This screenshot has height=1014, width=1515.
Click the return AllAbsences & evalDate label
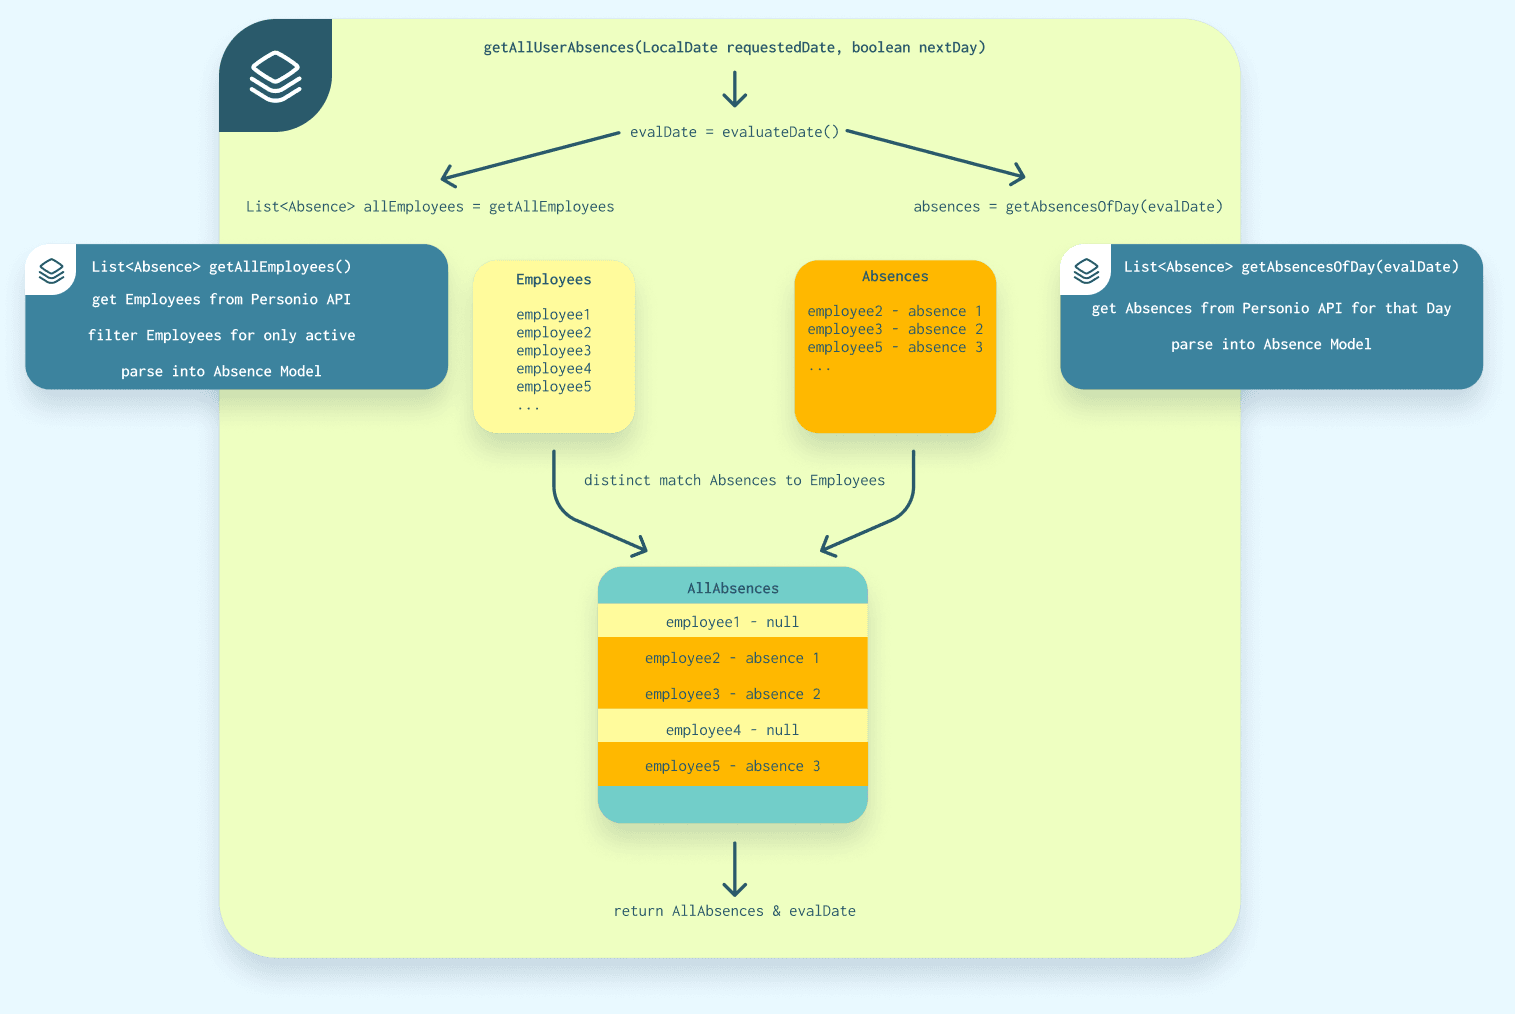(x=734, y=910)
